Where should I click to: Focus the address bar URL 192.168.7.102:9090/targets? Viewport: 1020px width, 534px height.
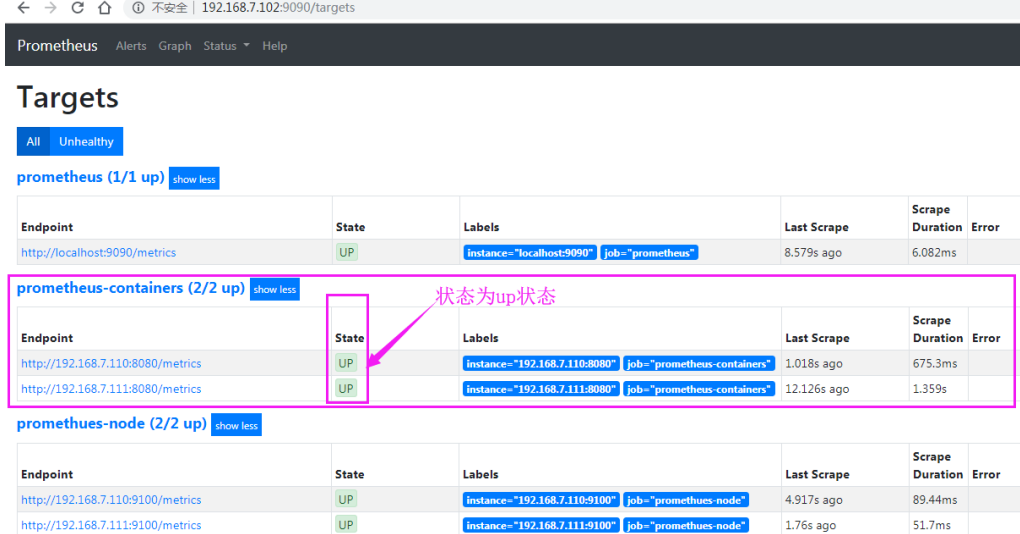pyautogui.click(x=278, y=8)
